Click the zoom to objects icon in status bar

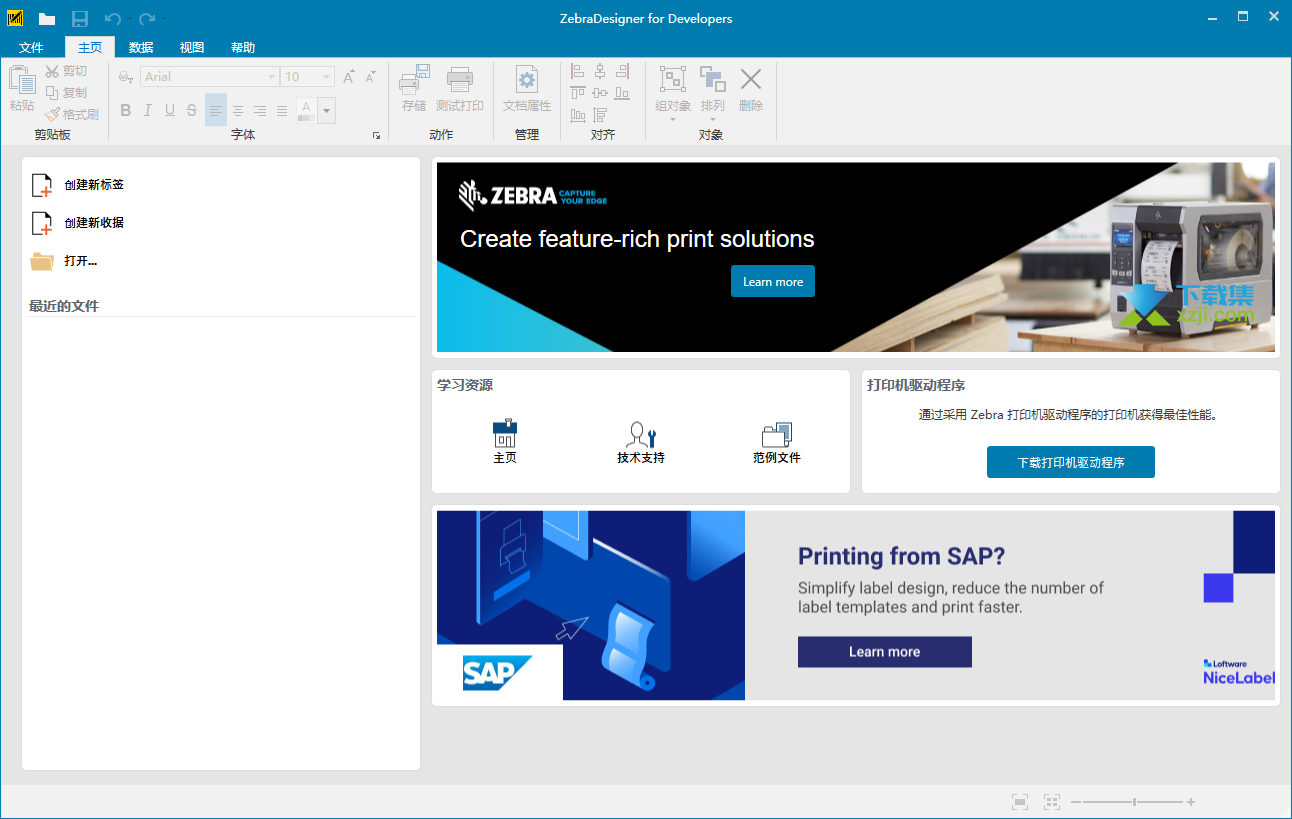coord(1052,802)
